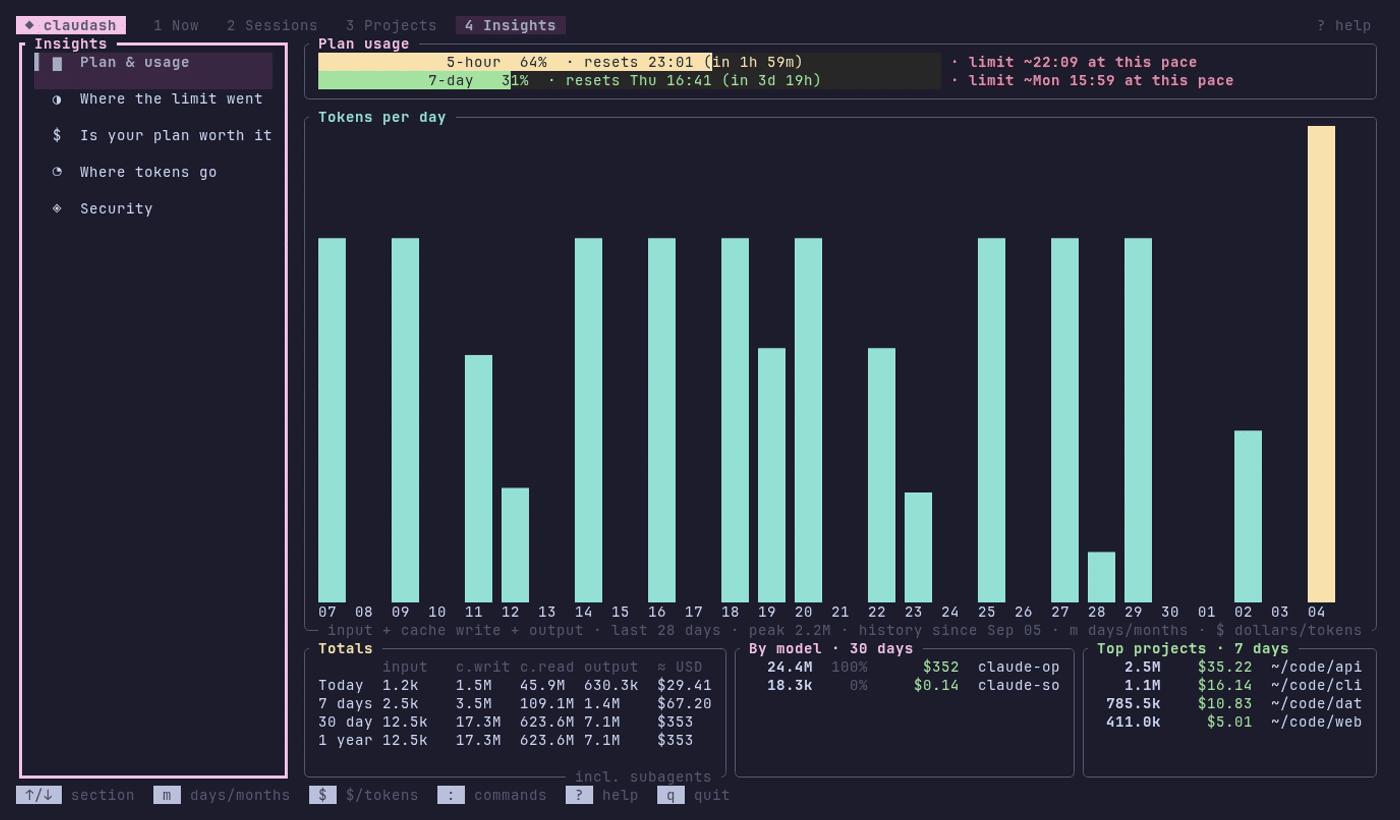1400x820 pixels.
Task: Click the Plan & usage bar-chart icon
Action: (x=57, y=63)
